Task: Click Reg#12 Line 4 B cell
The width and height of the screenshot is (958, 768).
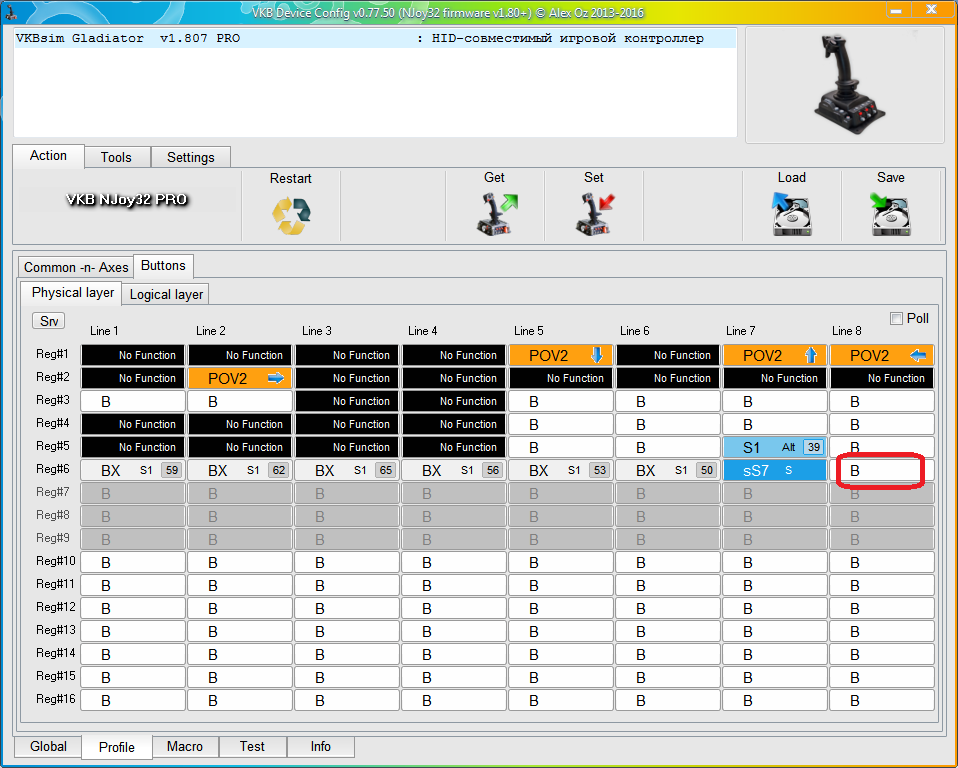Action: [453, 609]
